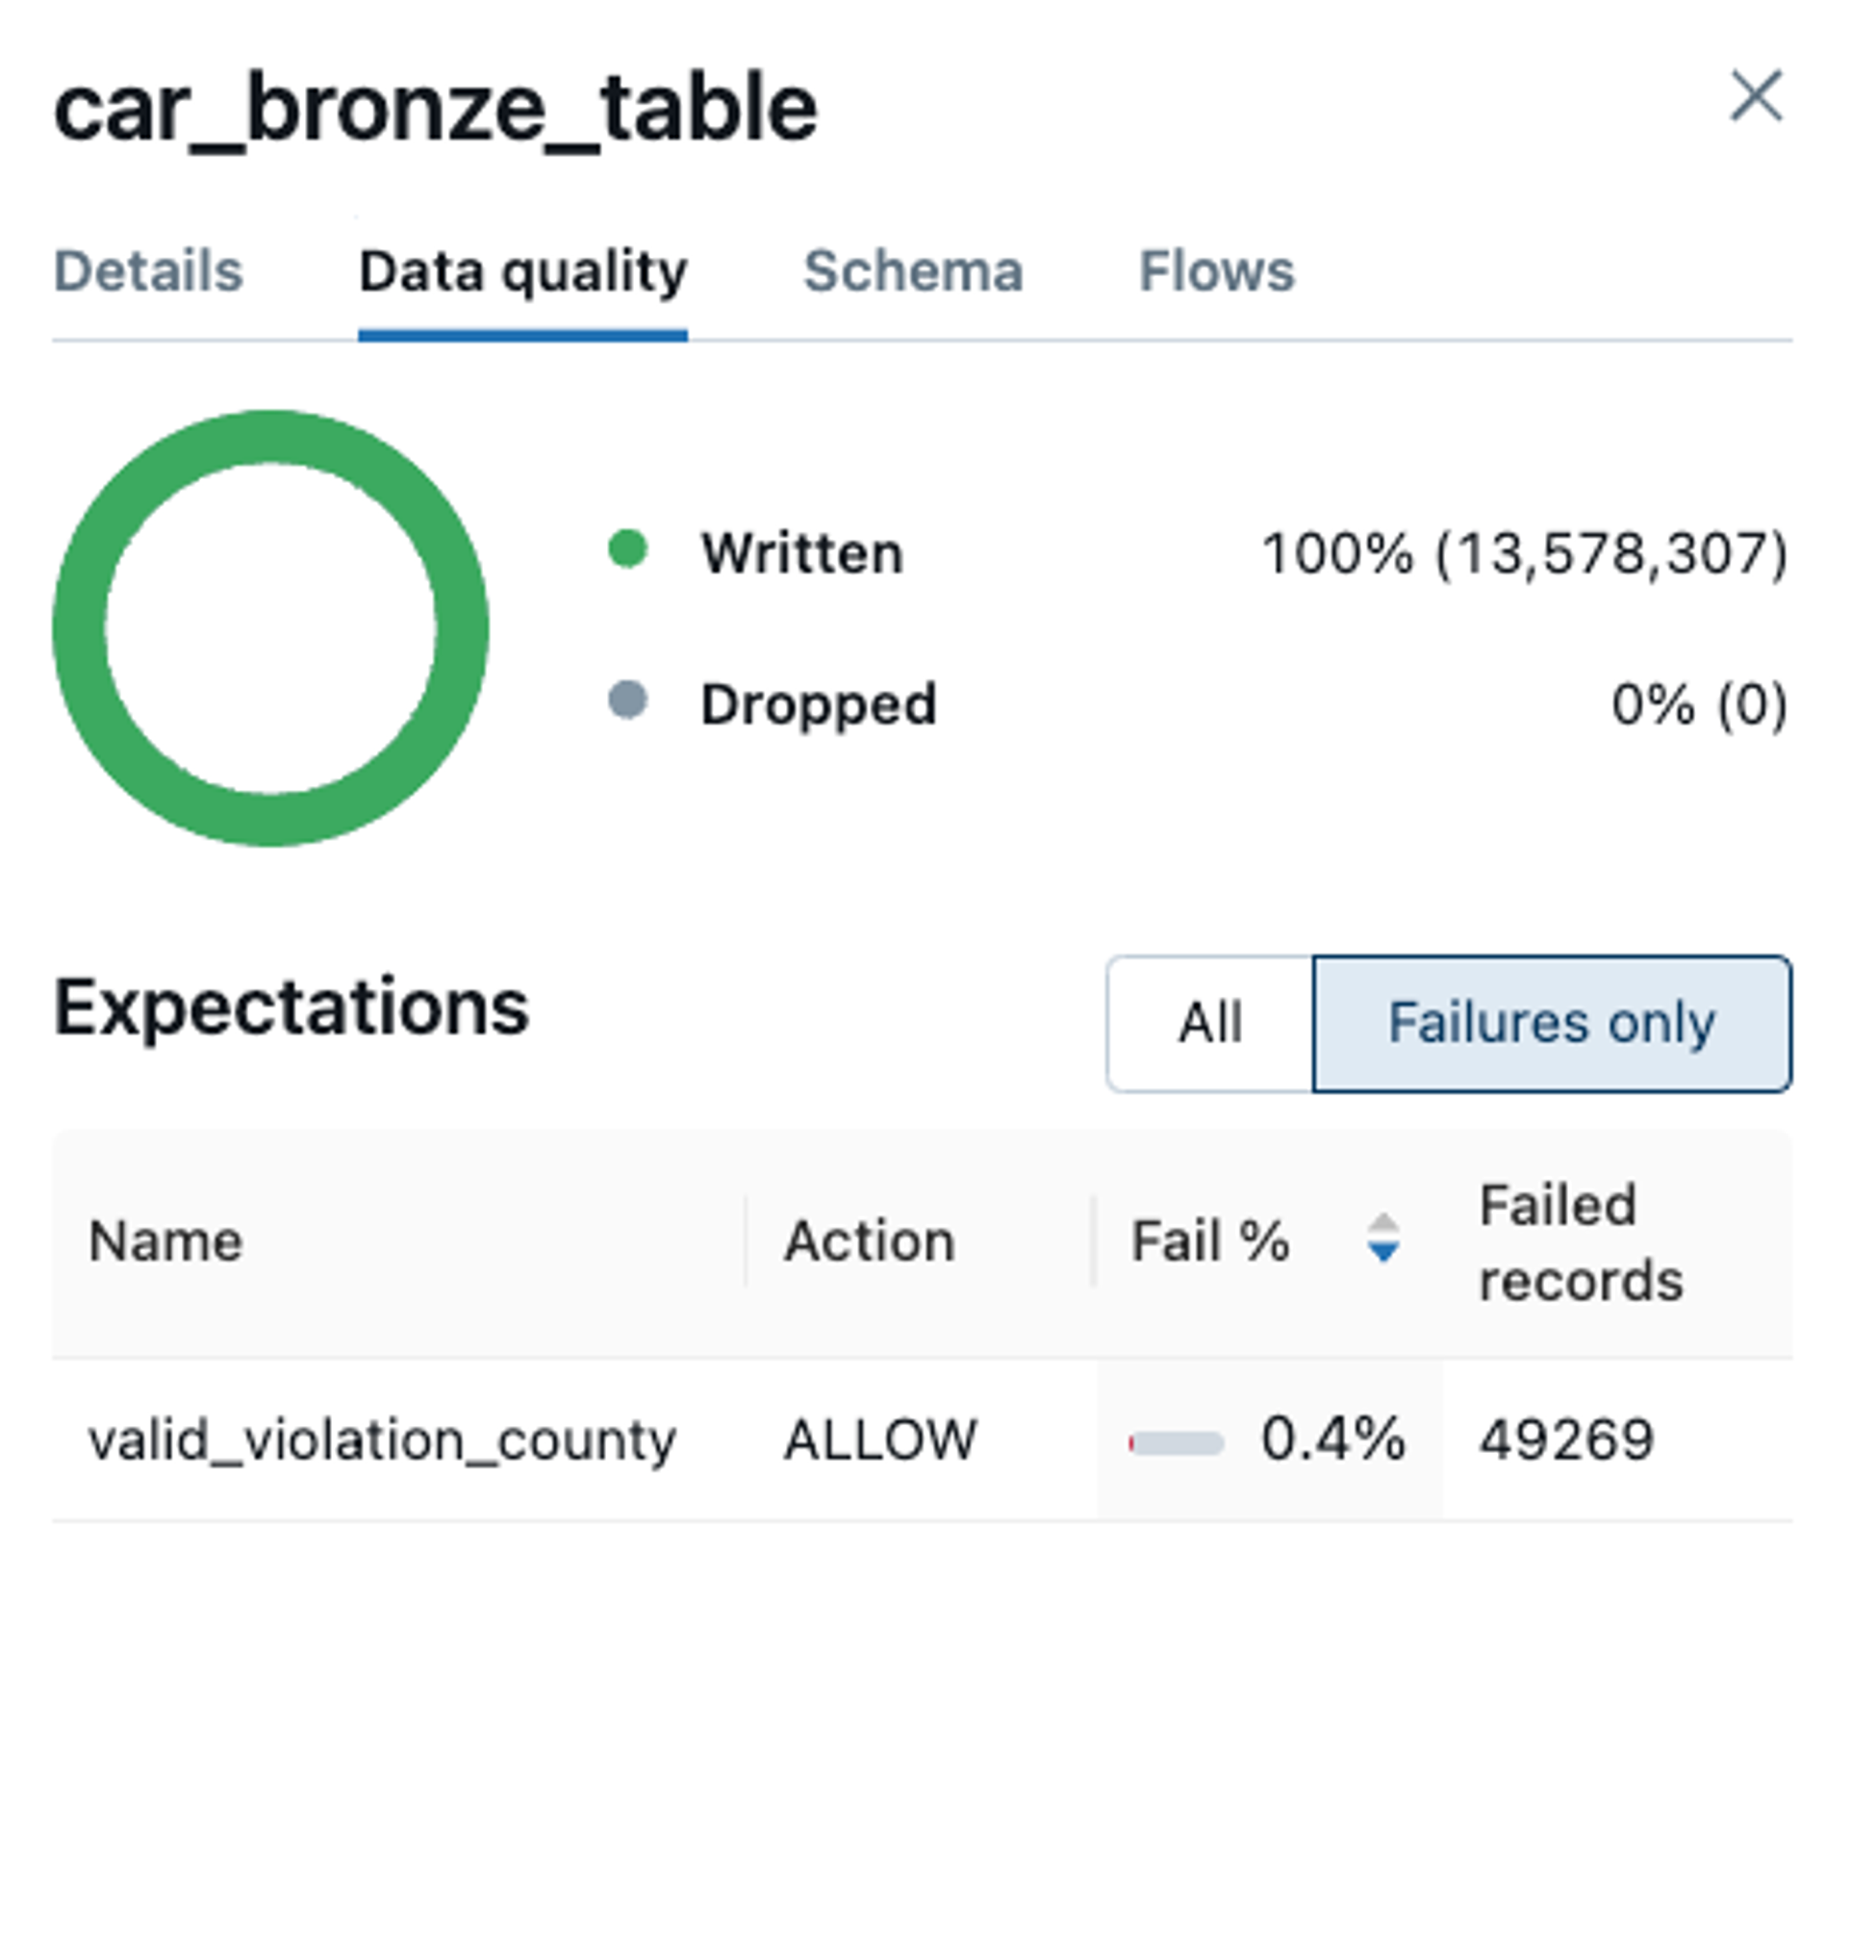Click the Fail % sort arrows icon
Viewport: 1876px width, 1960px height.
click(1383, 1238)
